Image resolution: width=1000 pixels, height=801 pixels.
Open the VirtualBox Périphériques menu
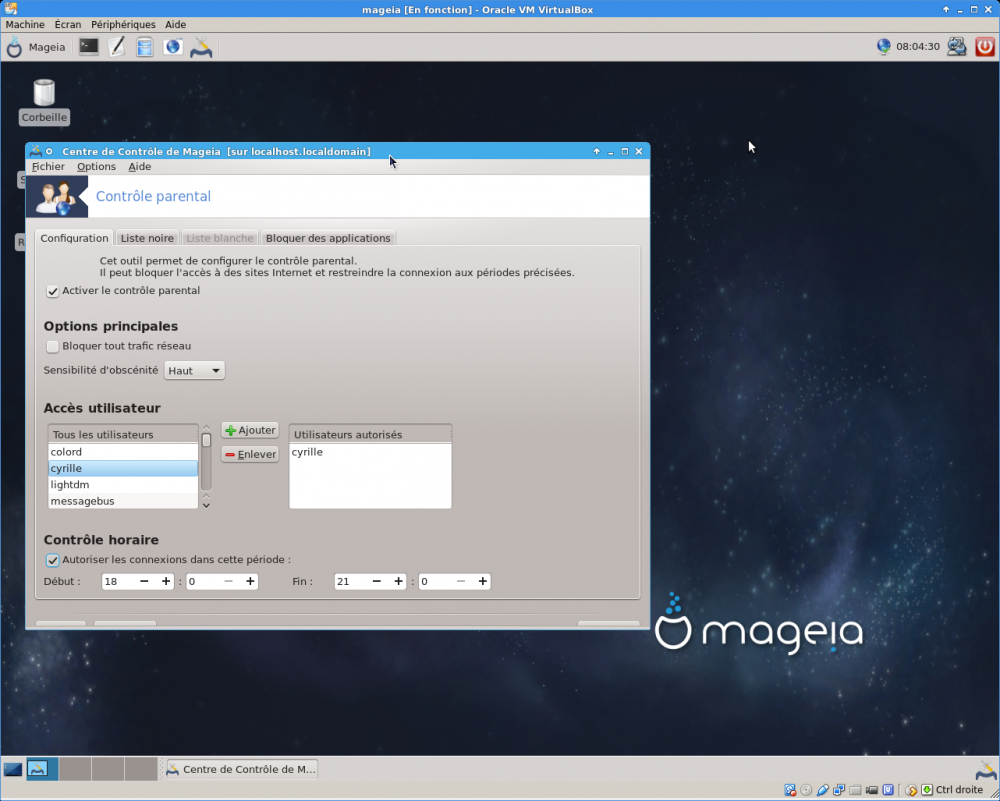point(123,24)
